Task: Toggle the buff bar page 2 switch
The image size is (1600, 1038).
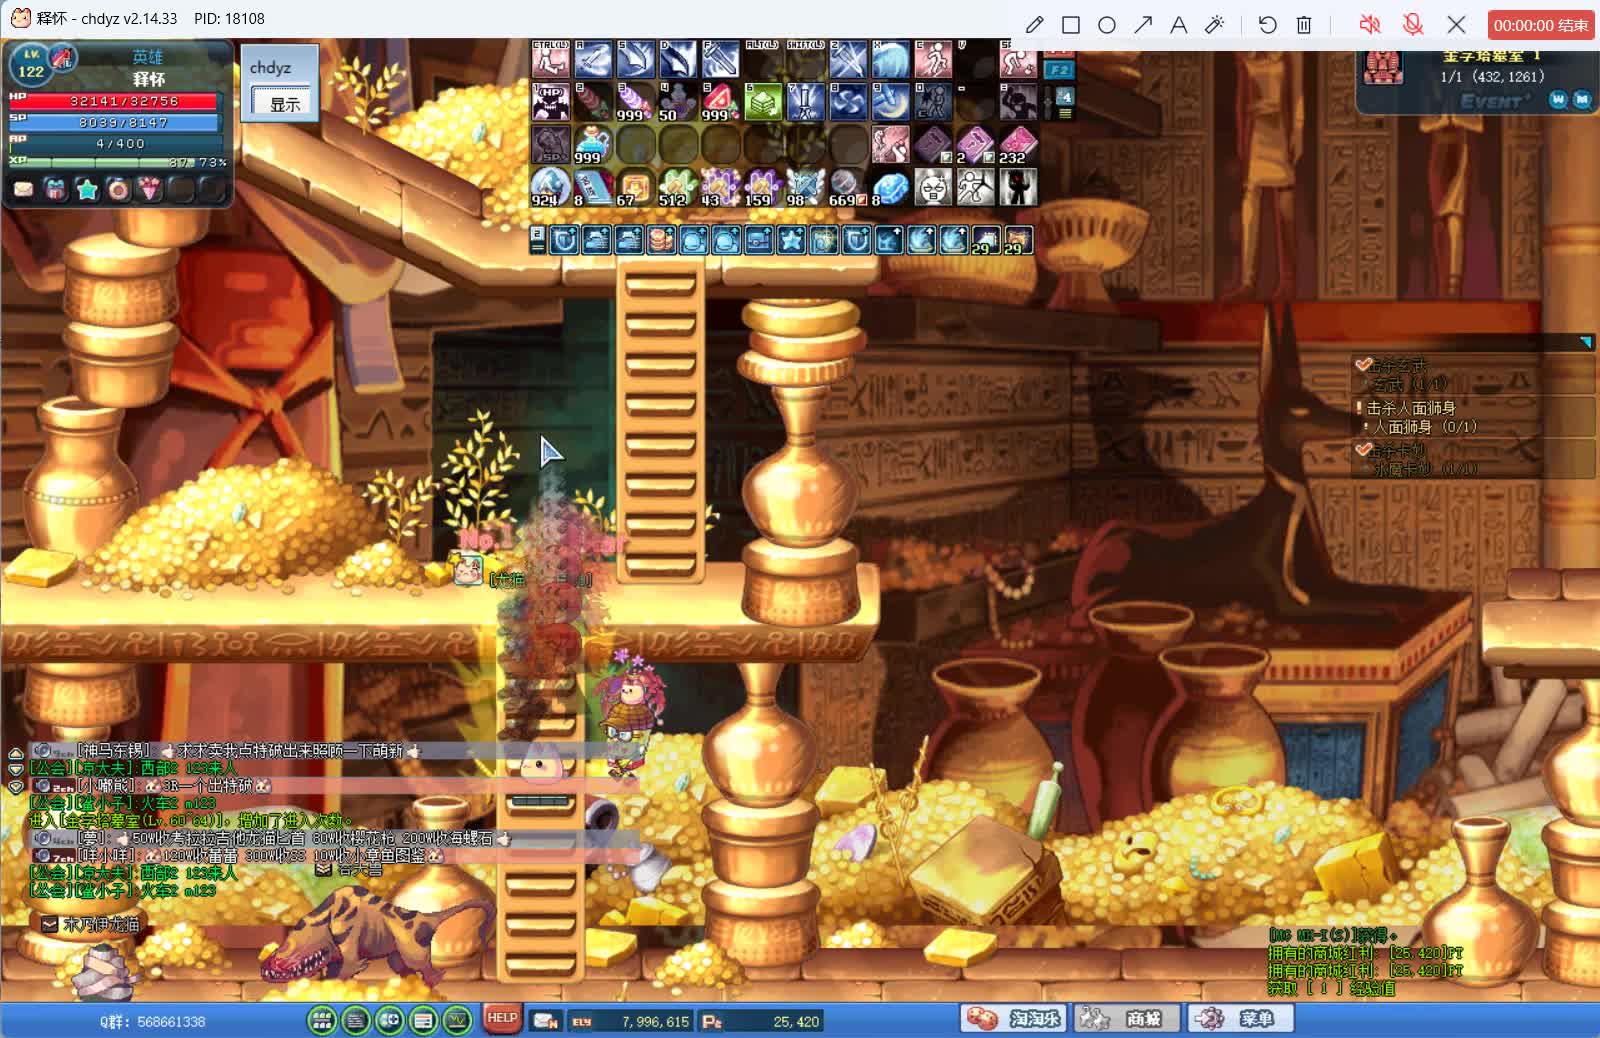Action: click(x=537, y=240)
